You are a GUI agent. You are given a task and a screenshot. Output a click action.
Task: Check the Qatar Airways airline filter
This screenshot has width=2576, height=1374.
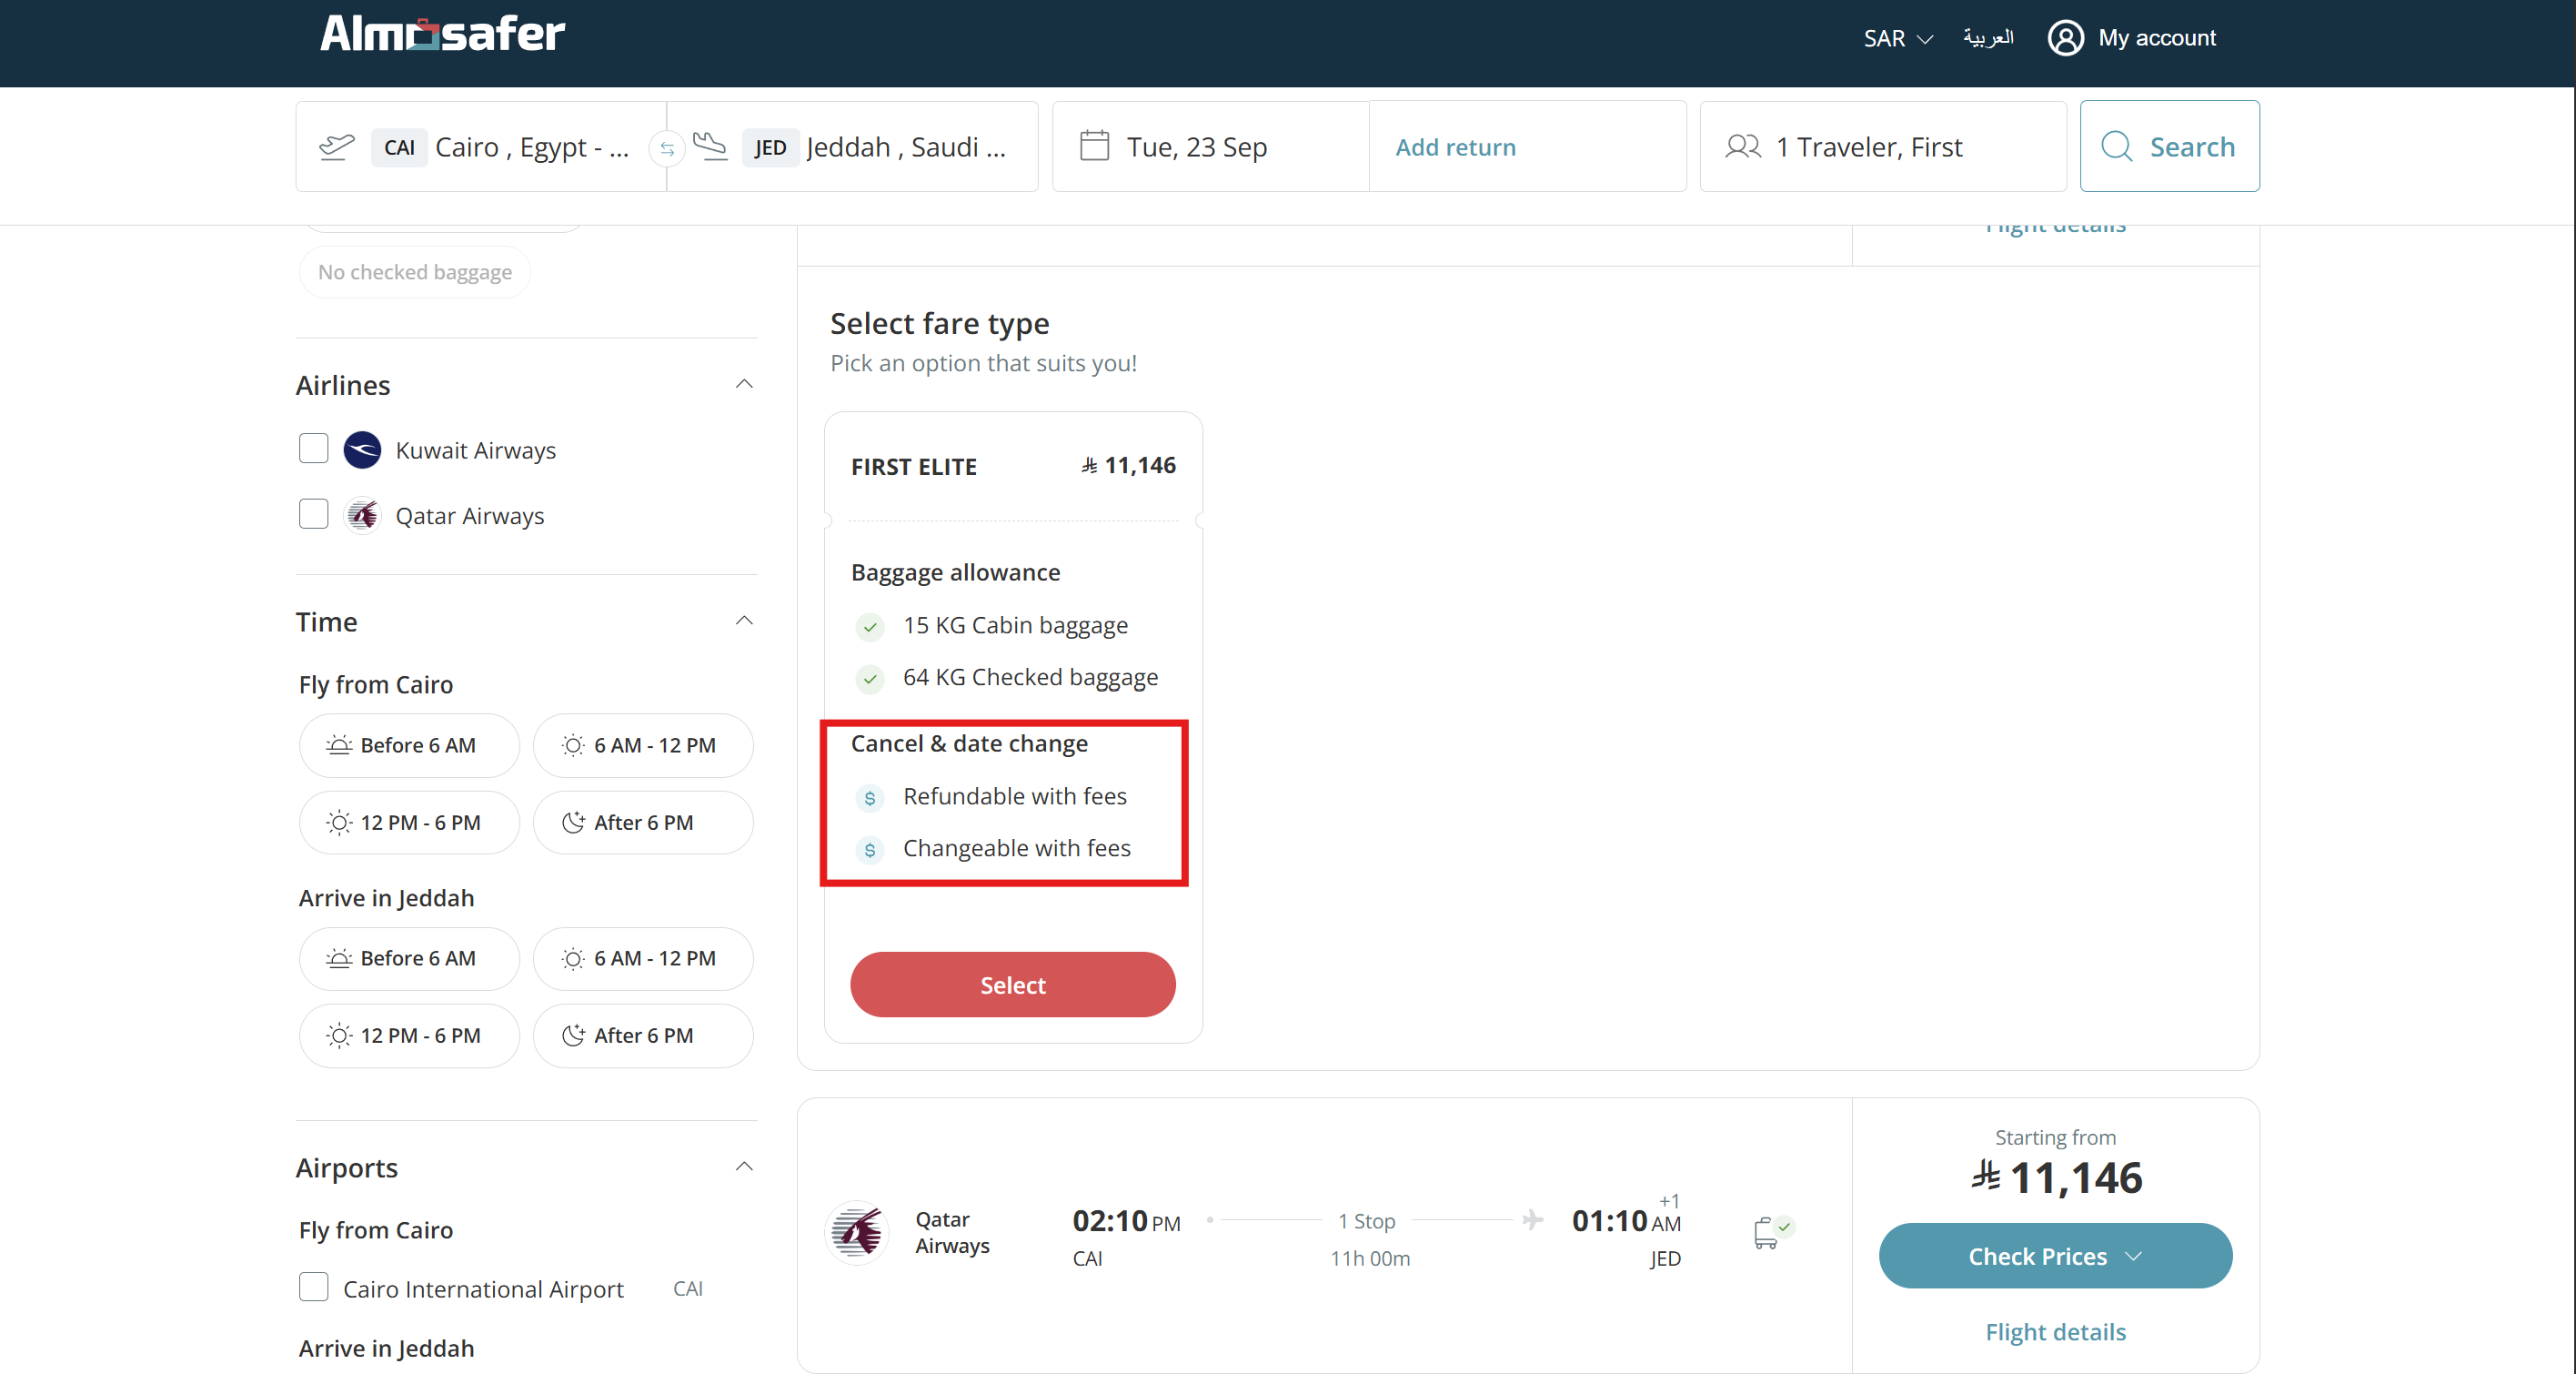click(x=314, y=515)
